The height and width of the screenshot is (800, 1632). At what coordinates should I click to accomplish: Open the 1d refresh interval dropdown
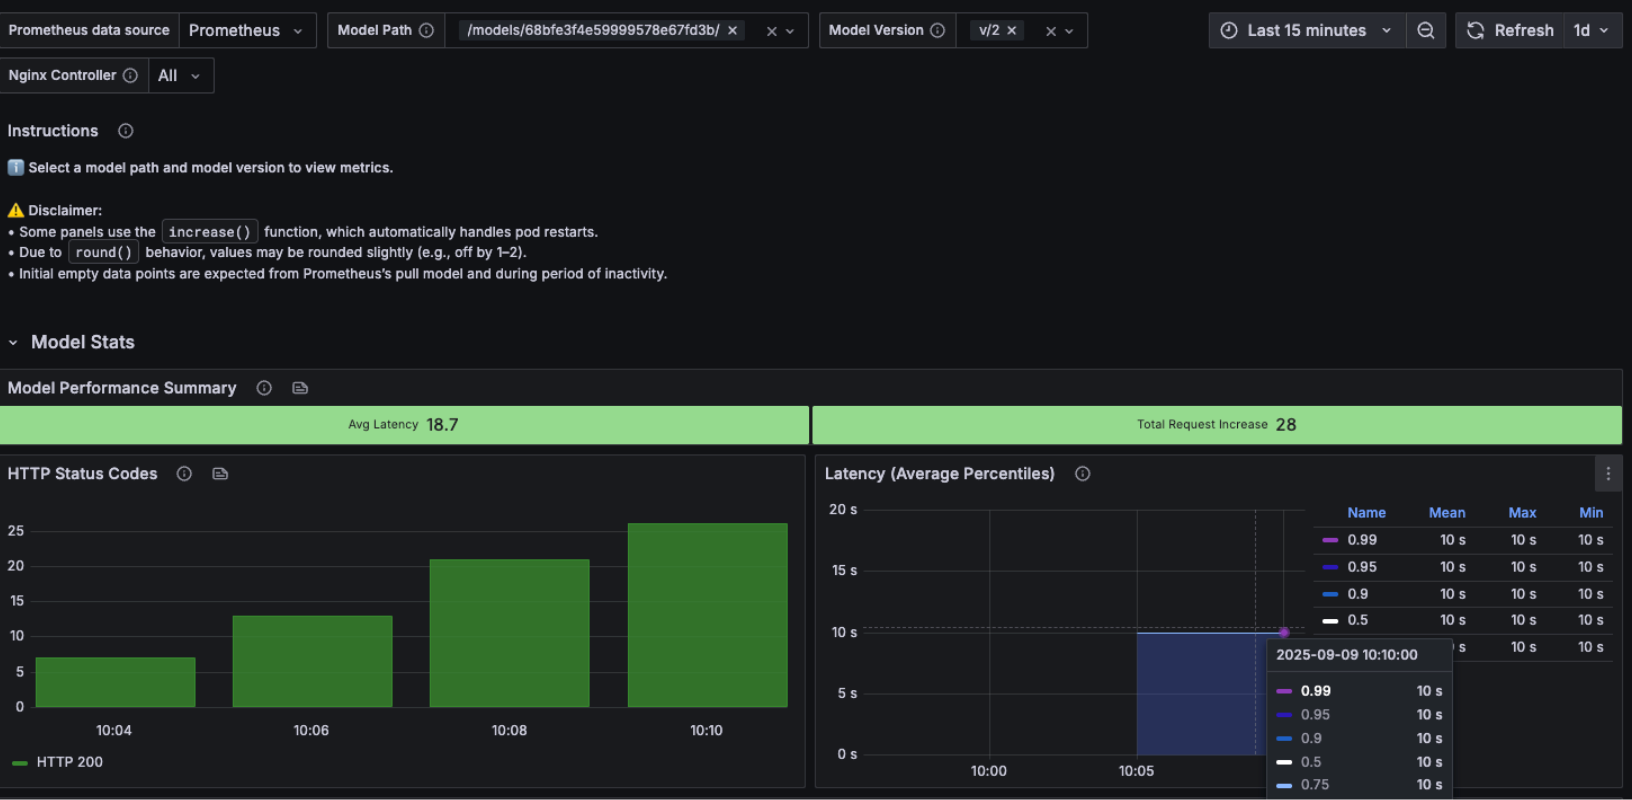[1592, 31]
